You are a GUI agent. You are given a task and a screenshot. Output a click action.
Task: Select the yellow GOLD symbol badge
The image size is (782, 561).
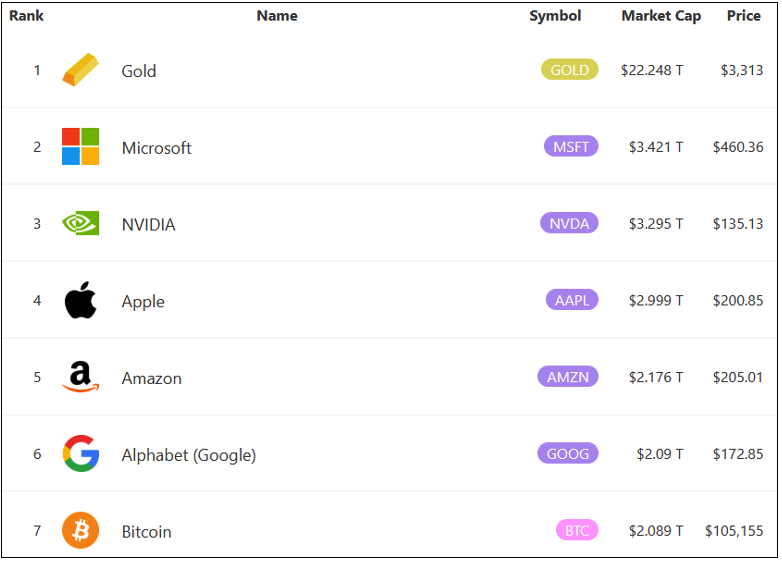click(x=570, y=70)
